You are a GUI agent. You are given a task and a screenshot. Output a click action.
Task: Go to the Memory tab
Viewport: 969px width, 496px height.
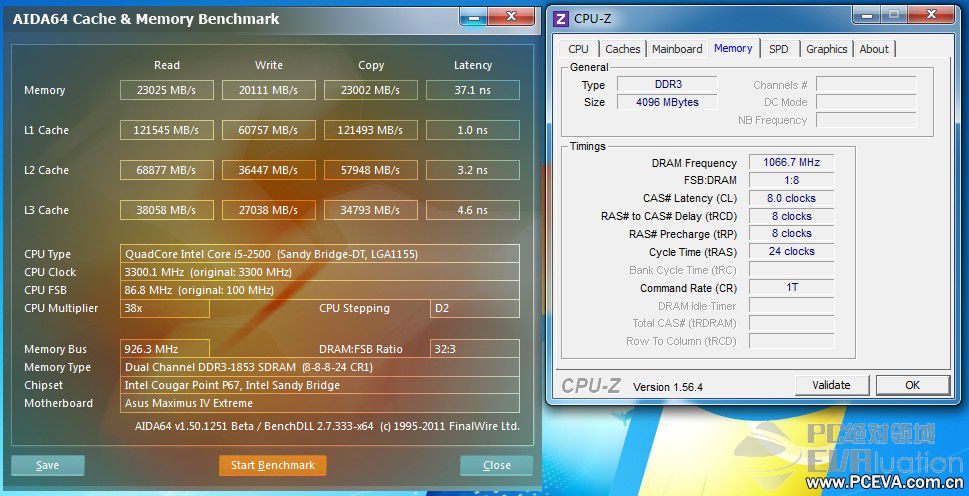733,48
